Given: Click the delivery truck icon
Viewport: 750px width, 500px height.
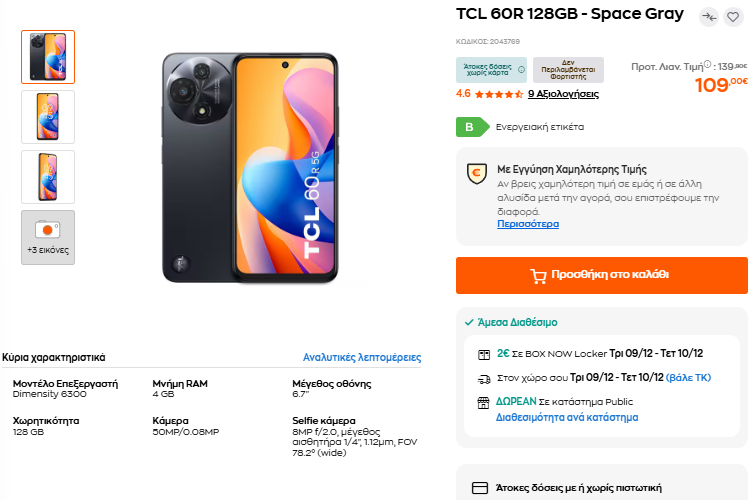Looking at the screenshot, I should tap(484, 378).
